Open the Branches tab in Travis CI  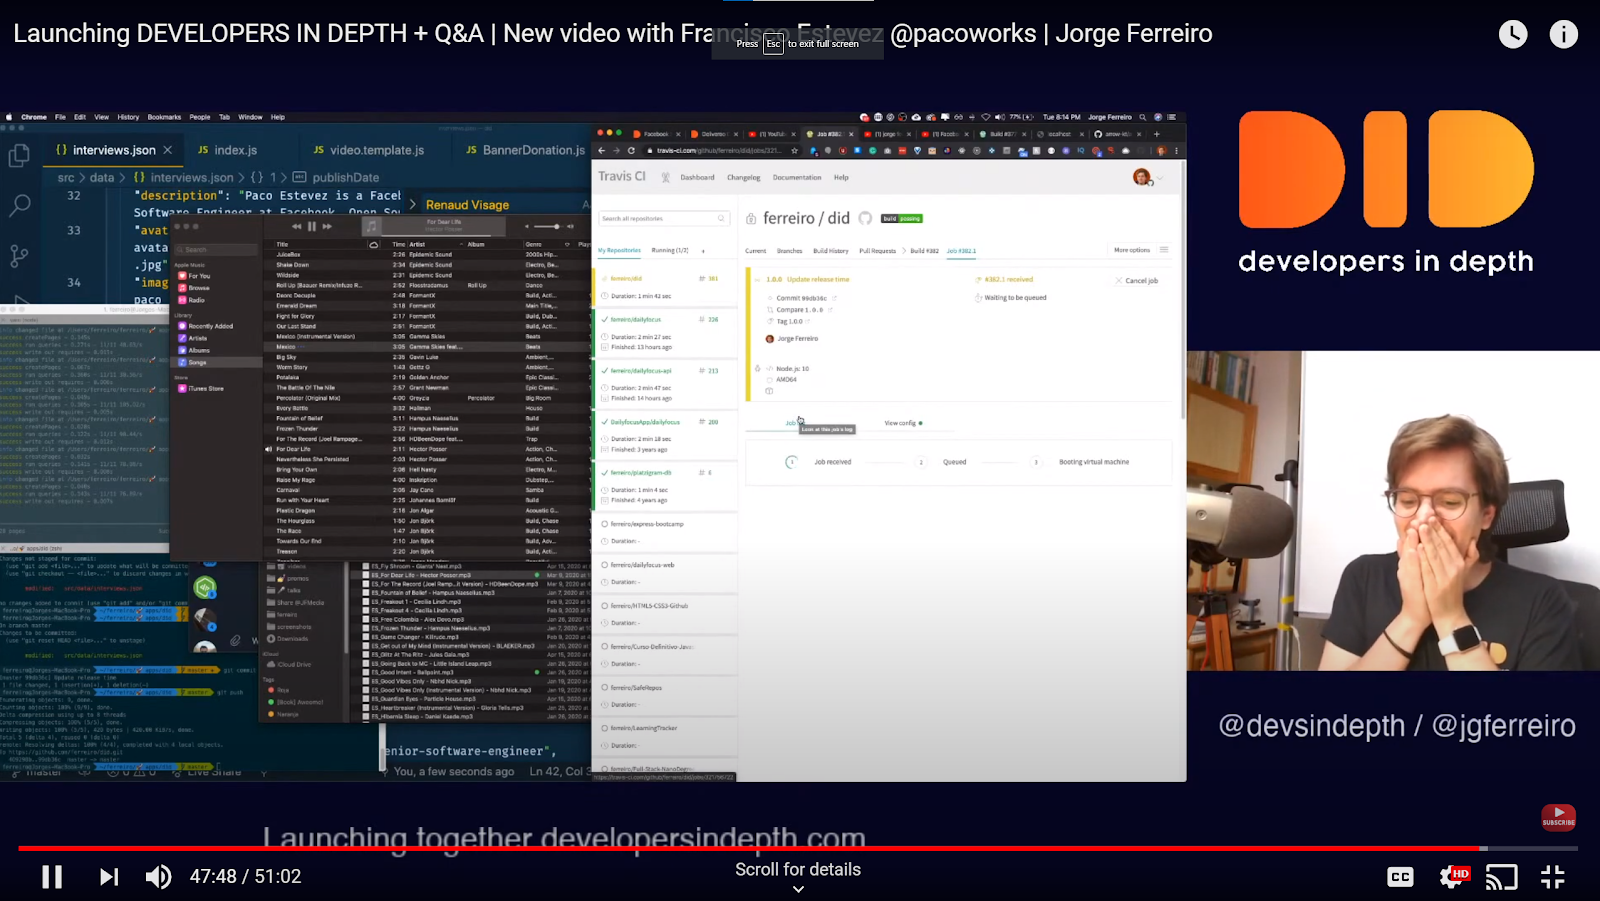pos(790,251)
